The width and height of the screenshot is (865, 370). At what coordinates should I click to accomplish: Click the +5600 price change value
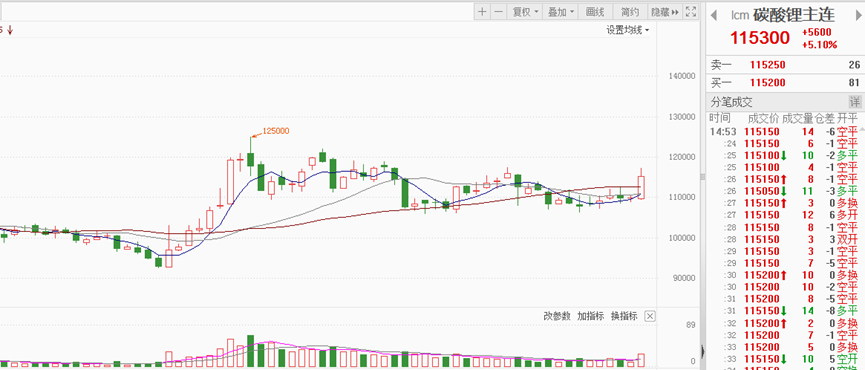[817, 33]
